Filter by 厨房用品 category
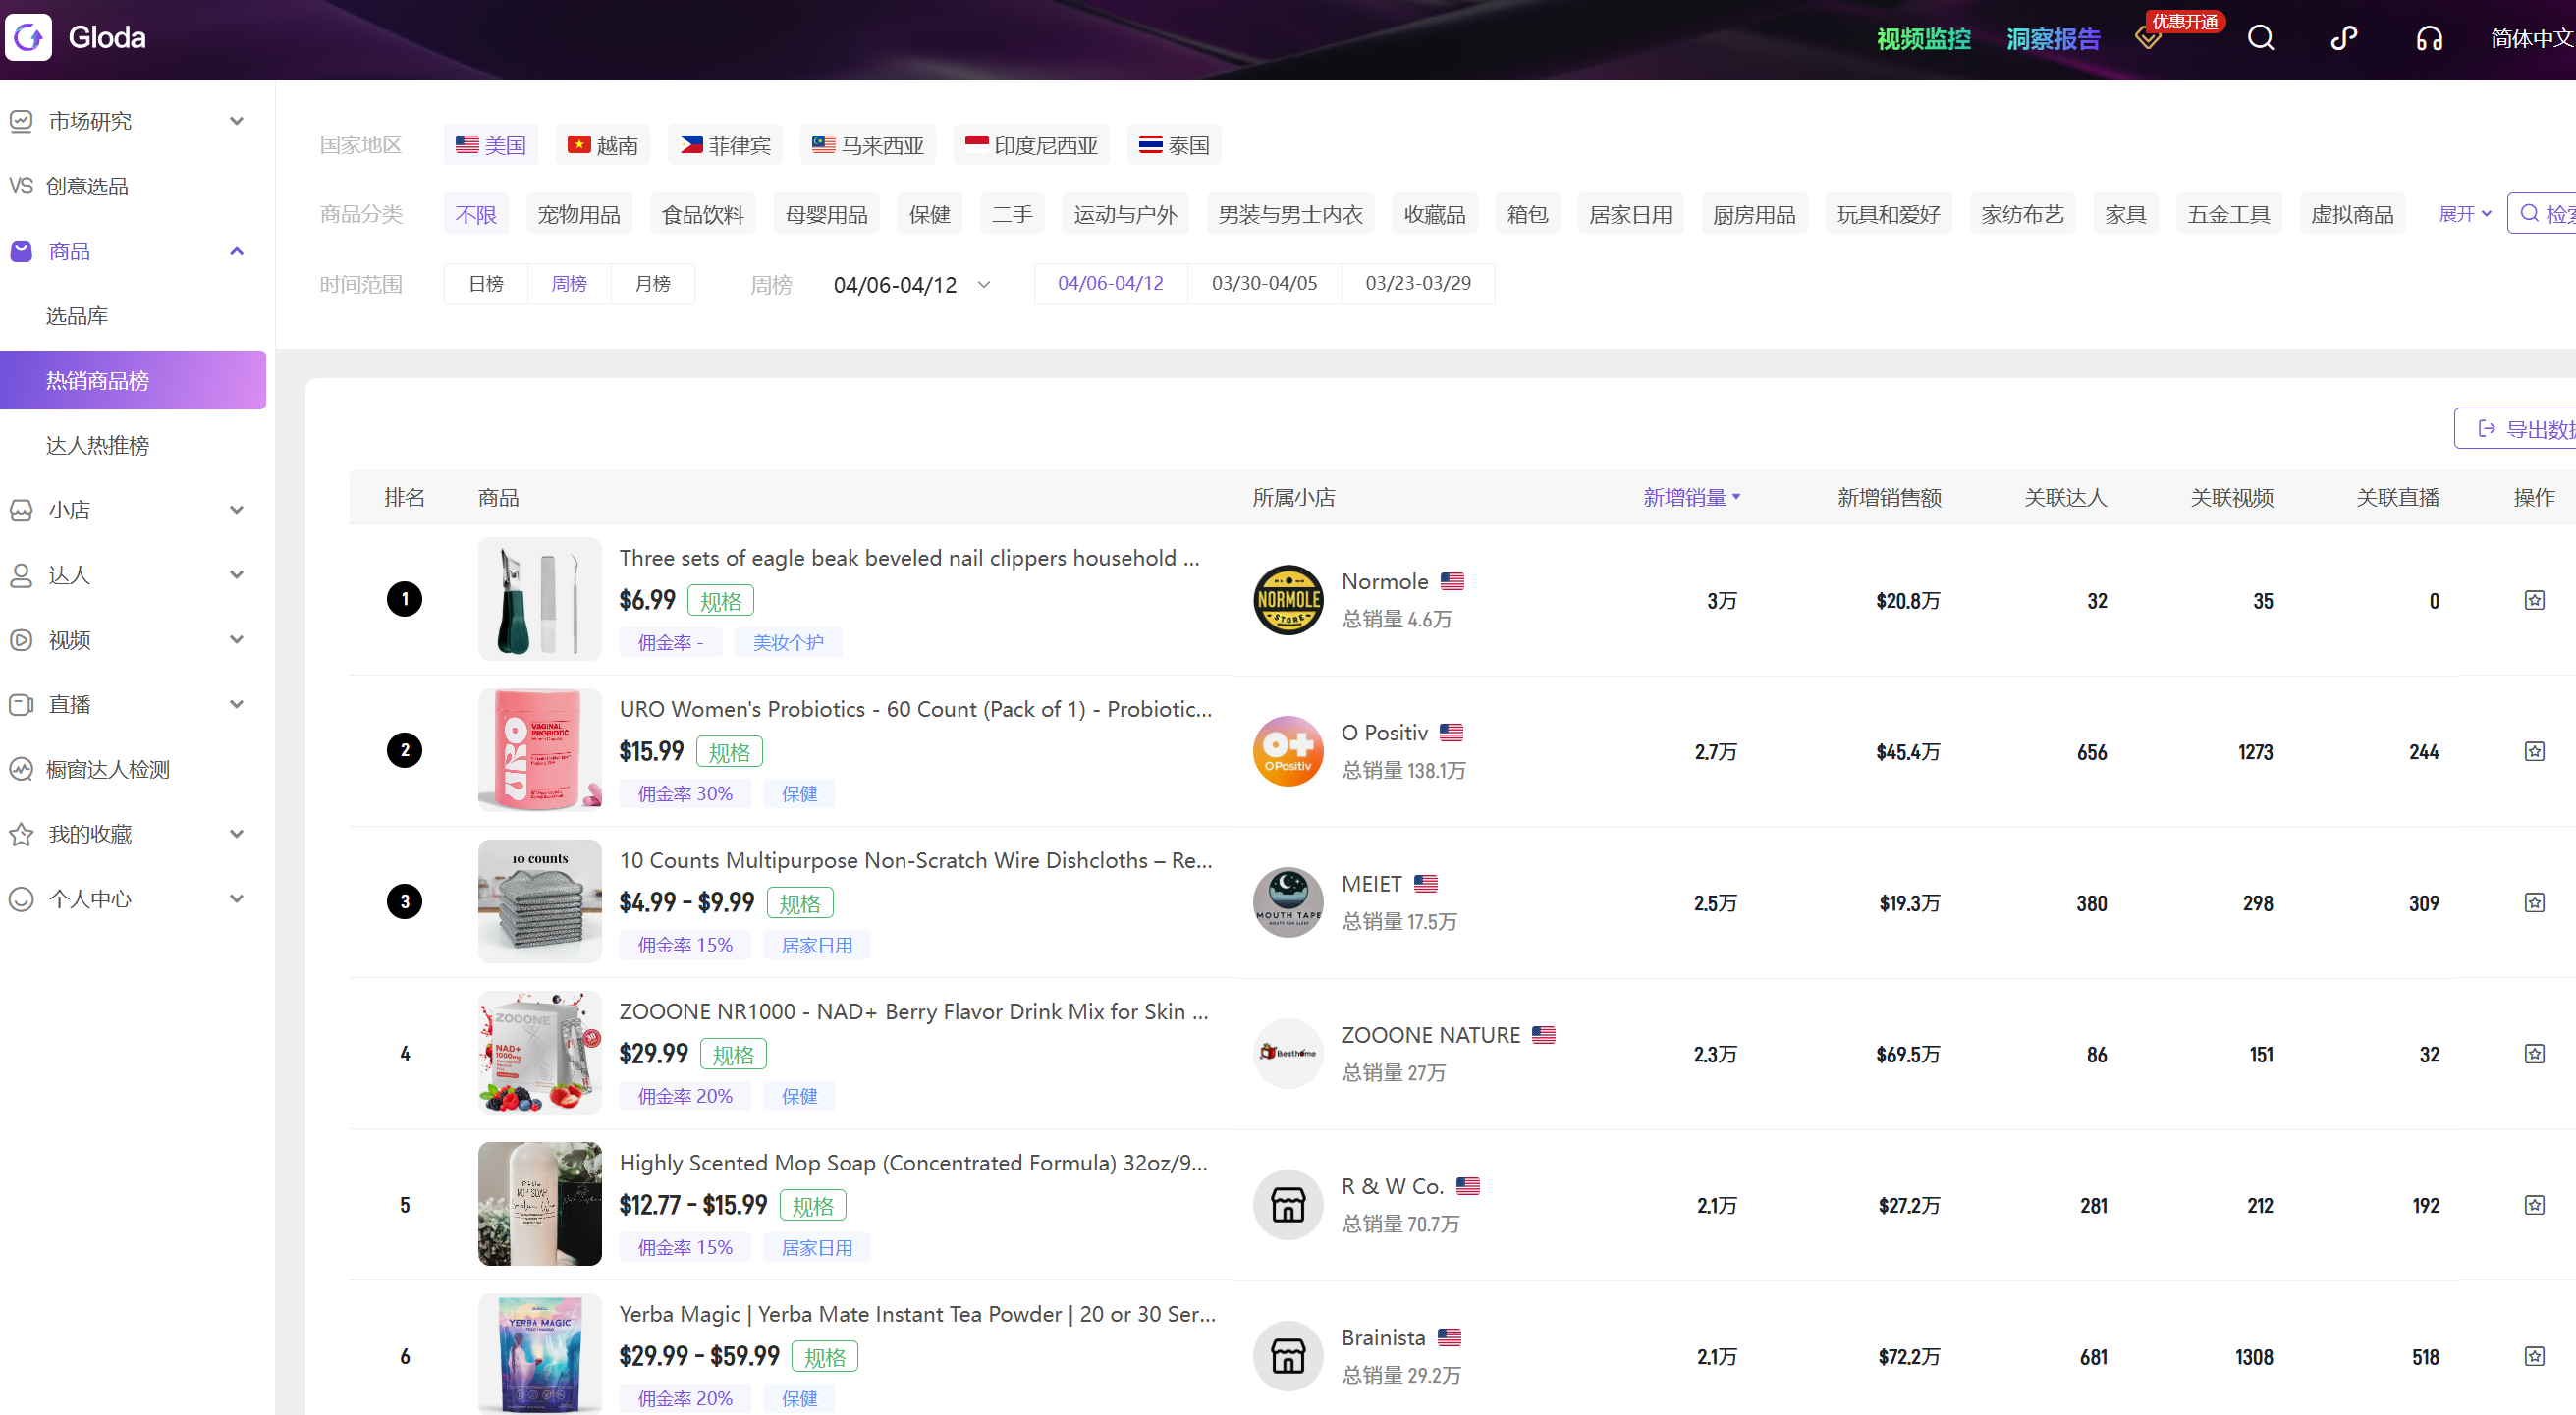This screenshot has height=1415, width=2576. coord(1754,214)
